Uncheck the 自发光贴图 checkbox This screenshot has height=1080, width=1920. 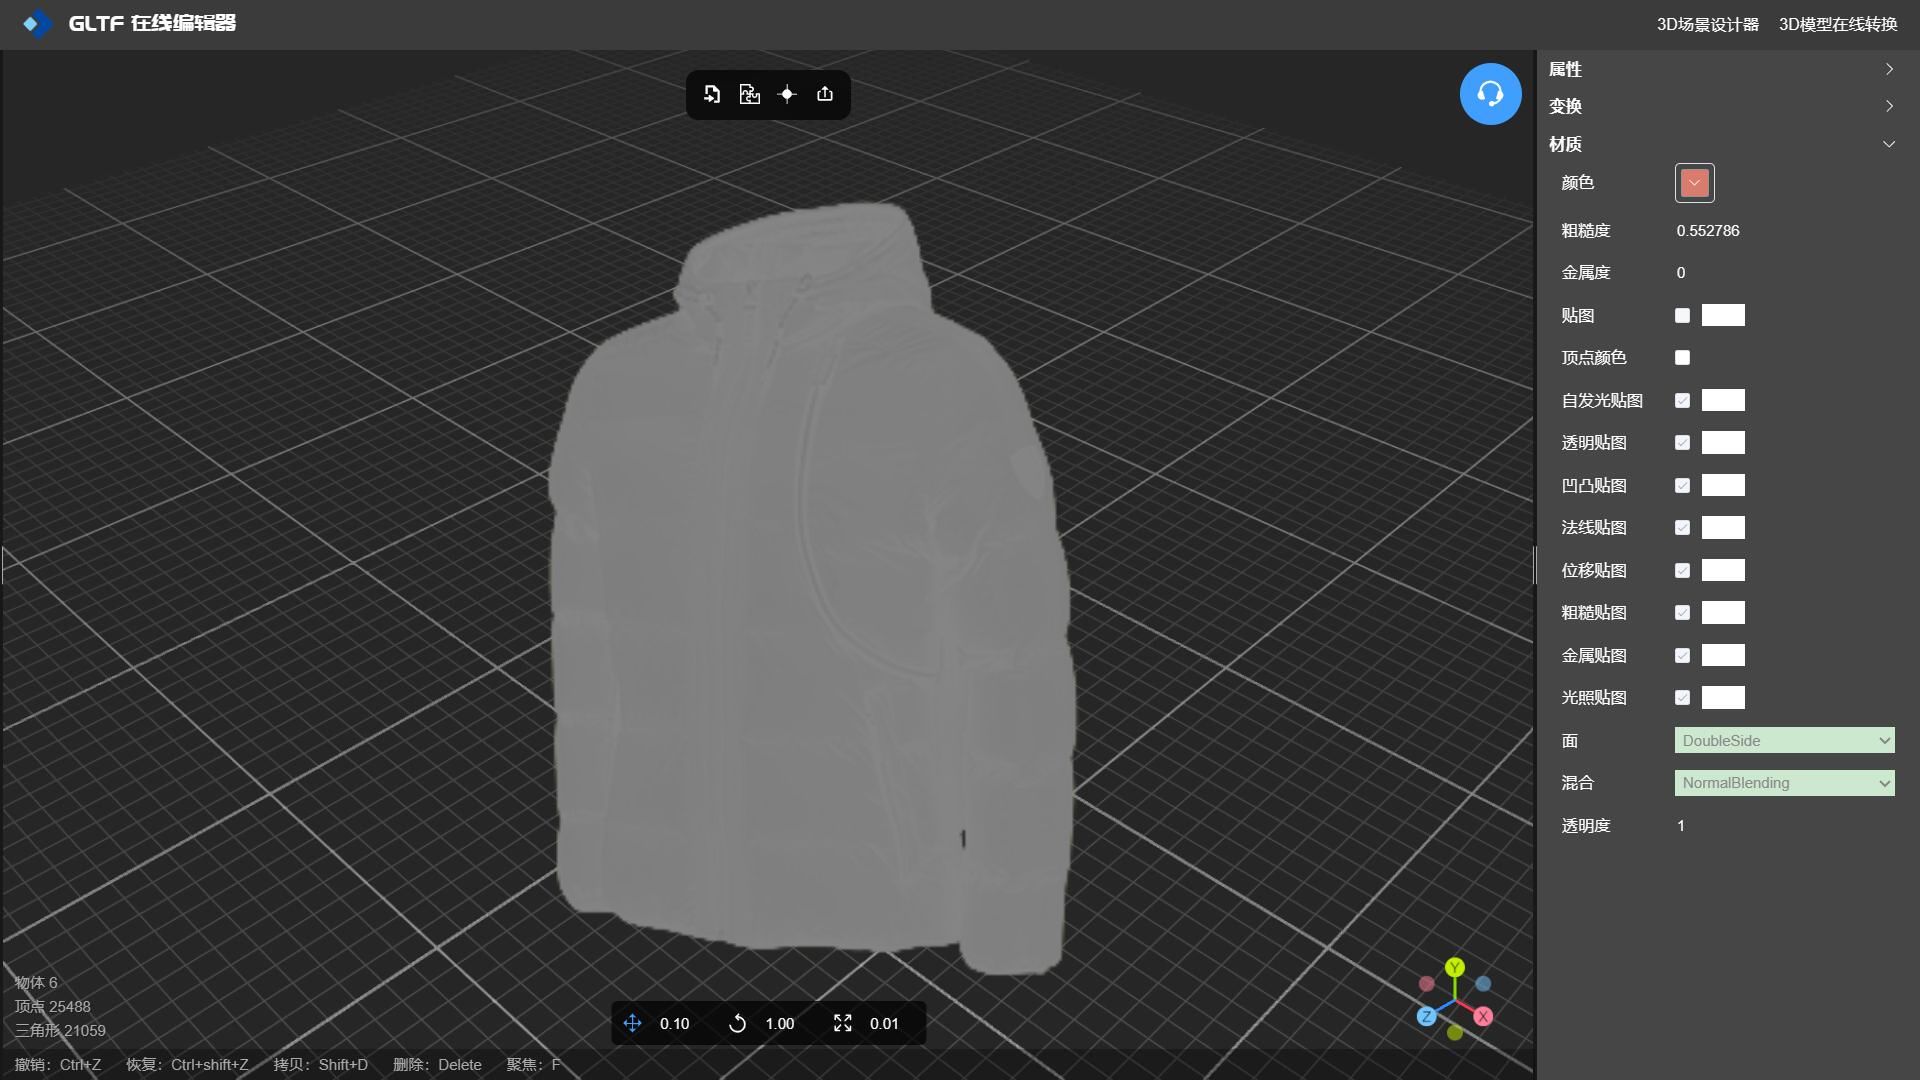[x=1682, y=401]
